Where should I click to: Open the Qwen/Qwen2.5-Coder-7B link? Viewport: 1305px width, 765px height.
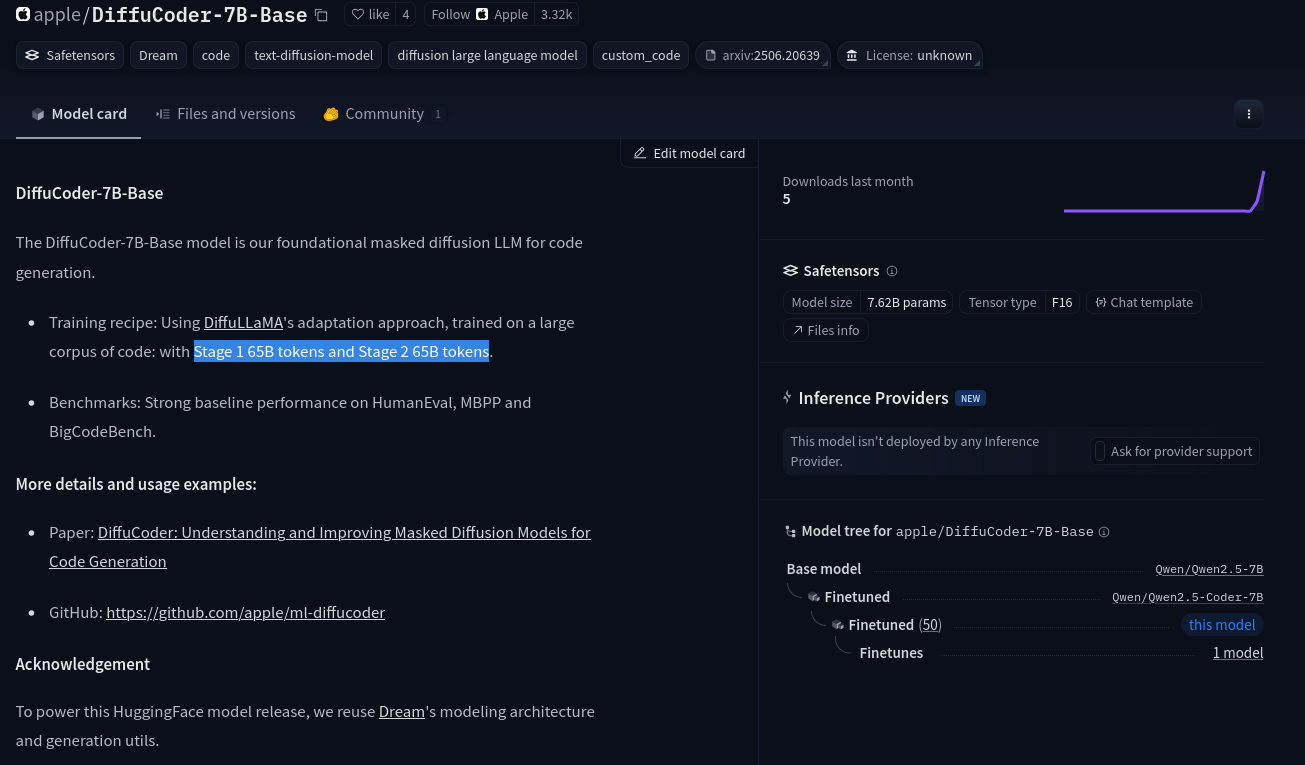pyautogui.click(x=1188, y=597)
